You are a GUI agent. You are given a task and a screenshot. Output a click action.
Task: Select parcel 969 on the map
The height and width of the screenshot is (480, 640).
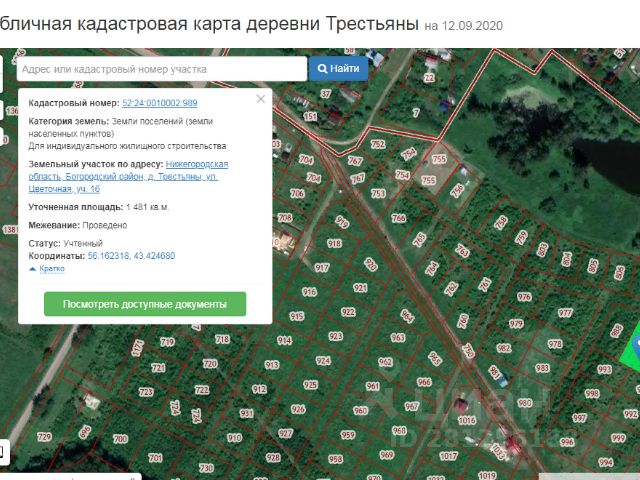(x=387, y=454)
